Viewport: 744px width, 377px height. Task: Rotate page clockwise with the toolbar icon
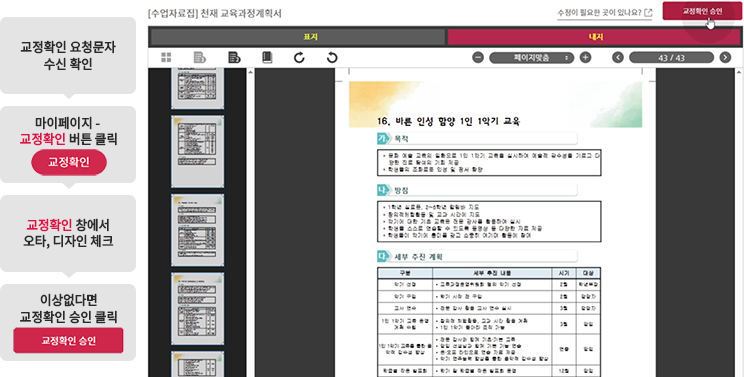pos(299,58)
